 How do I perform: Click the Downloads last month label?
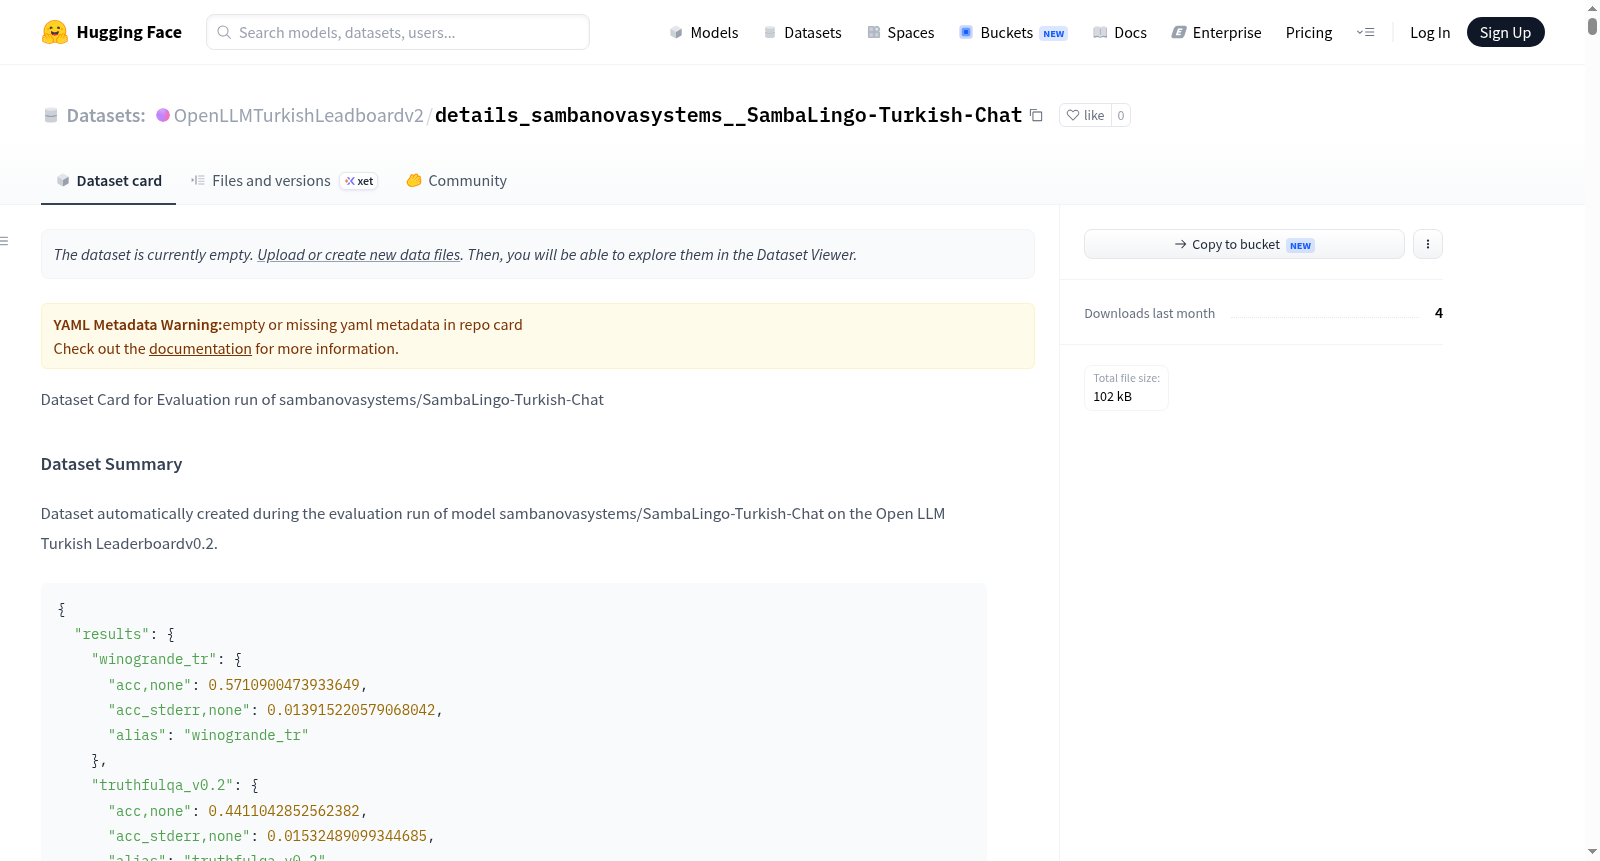(x=1149, y=314)
